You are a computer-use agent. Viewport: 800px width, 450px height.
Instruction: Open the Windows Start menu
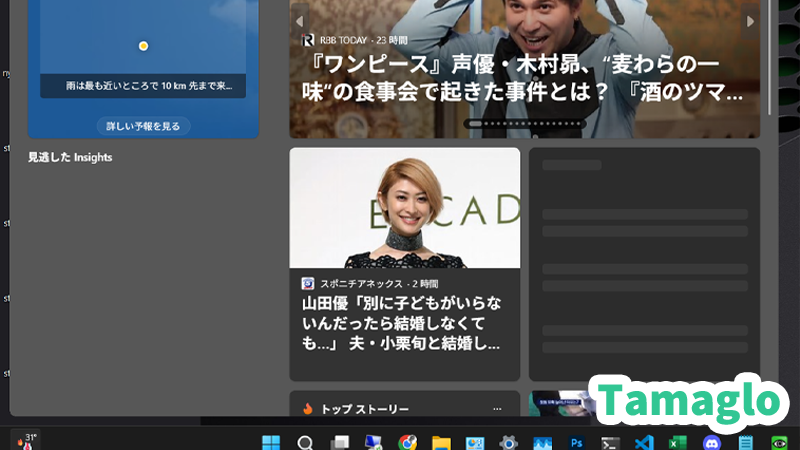pyautogui.click(x=271, y=442)
